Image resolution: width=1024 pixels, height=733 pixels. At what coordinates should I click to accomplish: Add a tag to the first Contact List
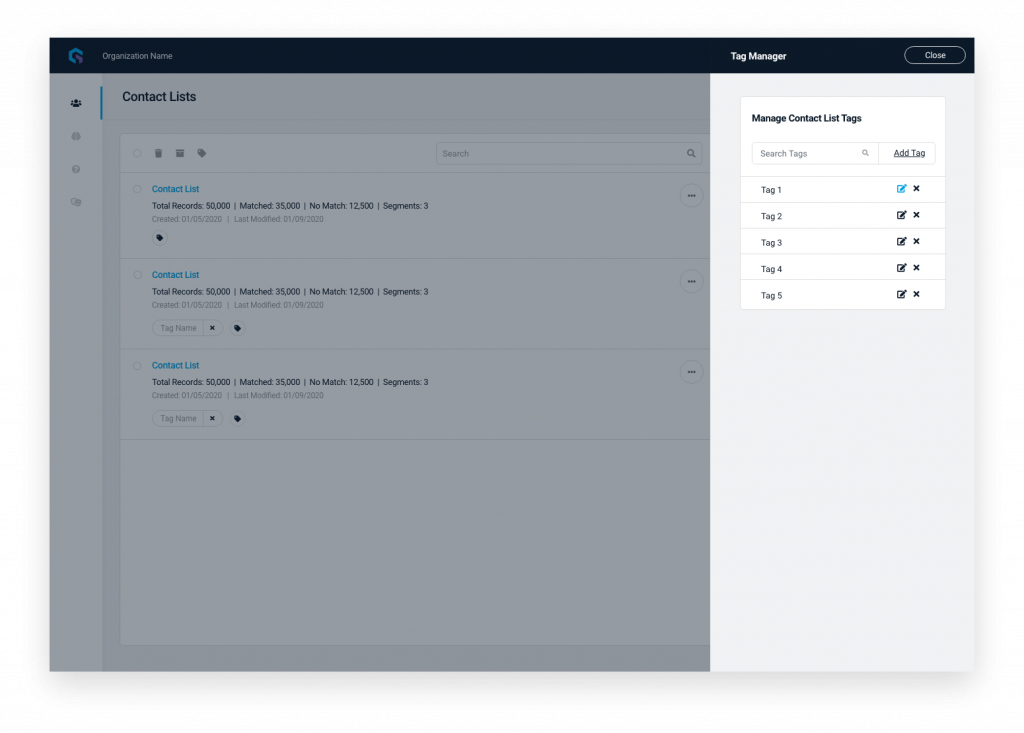[159, 238]
